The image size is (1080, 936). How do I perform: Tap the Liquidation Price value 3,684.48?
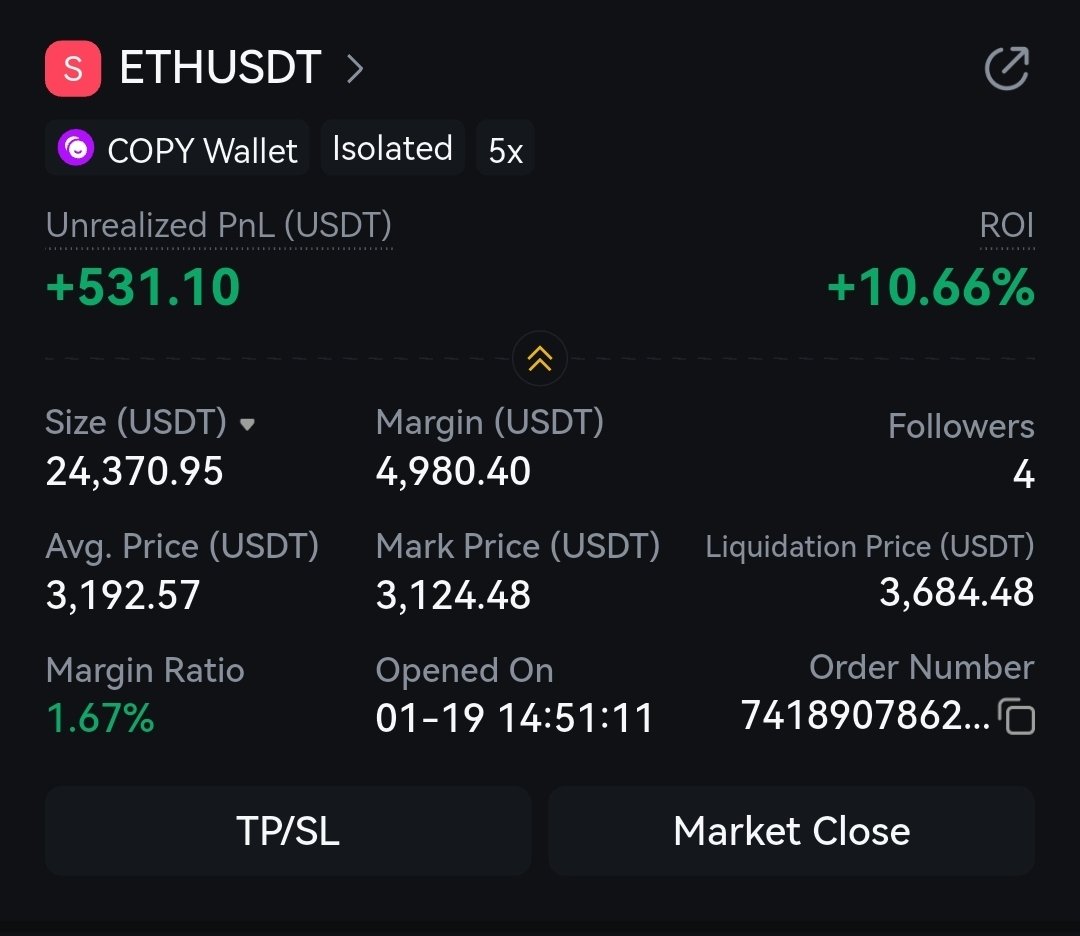pos(956,593)
